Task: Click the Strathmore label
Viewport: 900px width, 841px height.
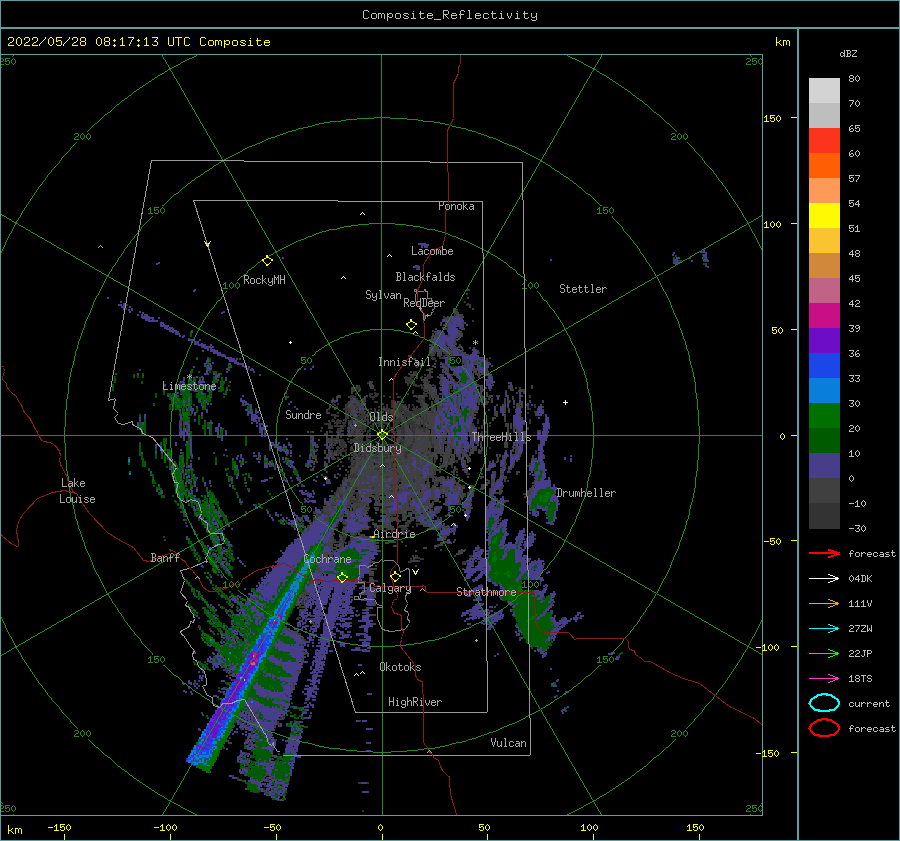Action: click(x=486, y=591)
